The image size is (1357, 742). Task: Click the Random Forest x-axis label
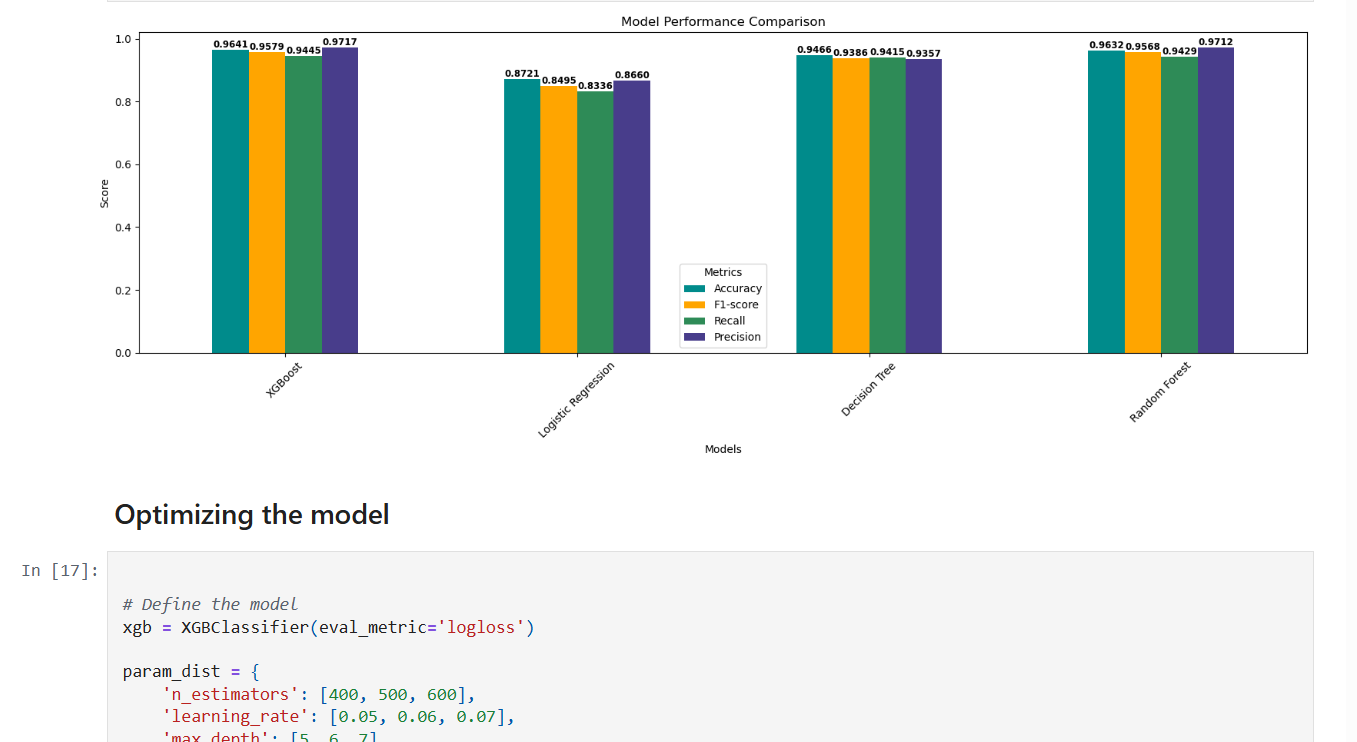(1160, 393)
